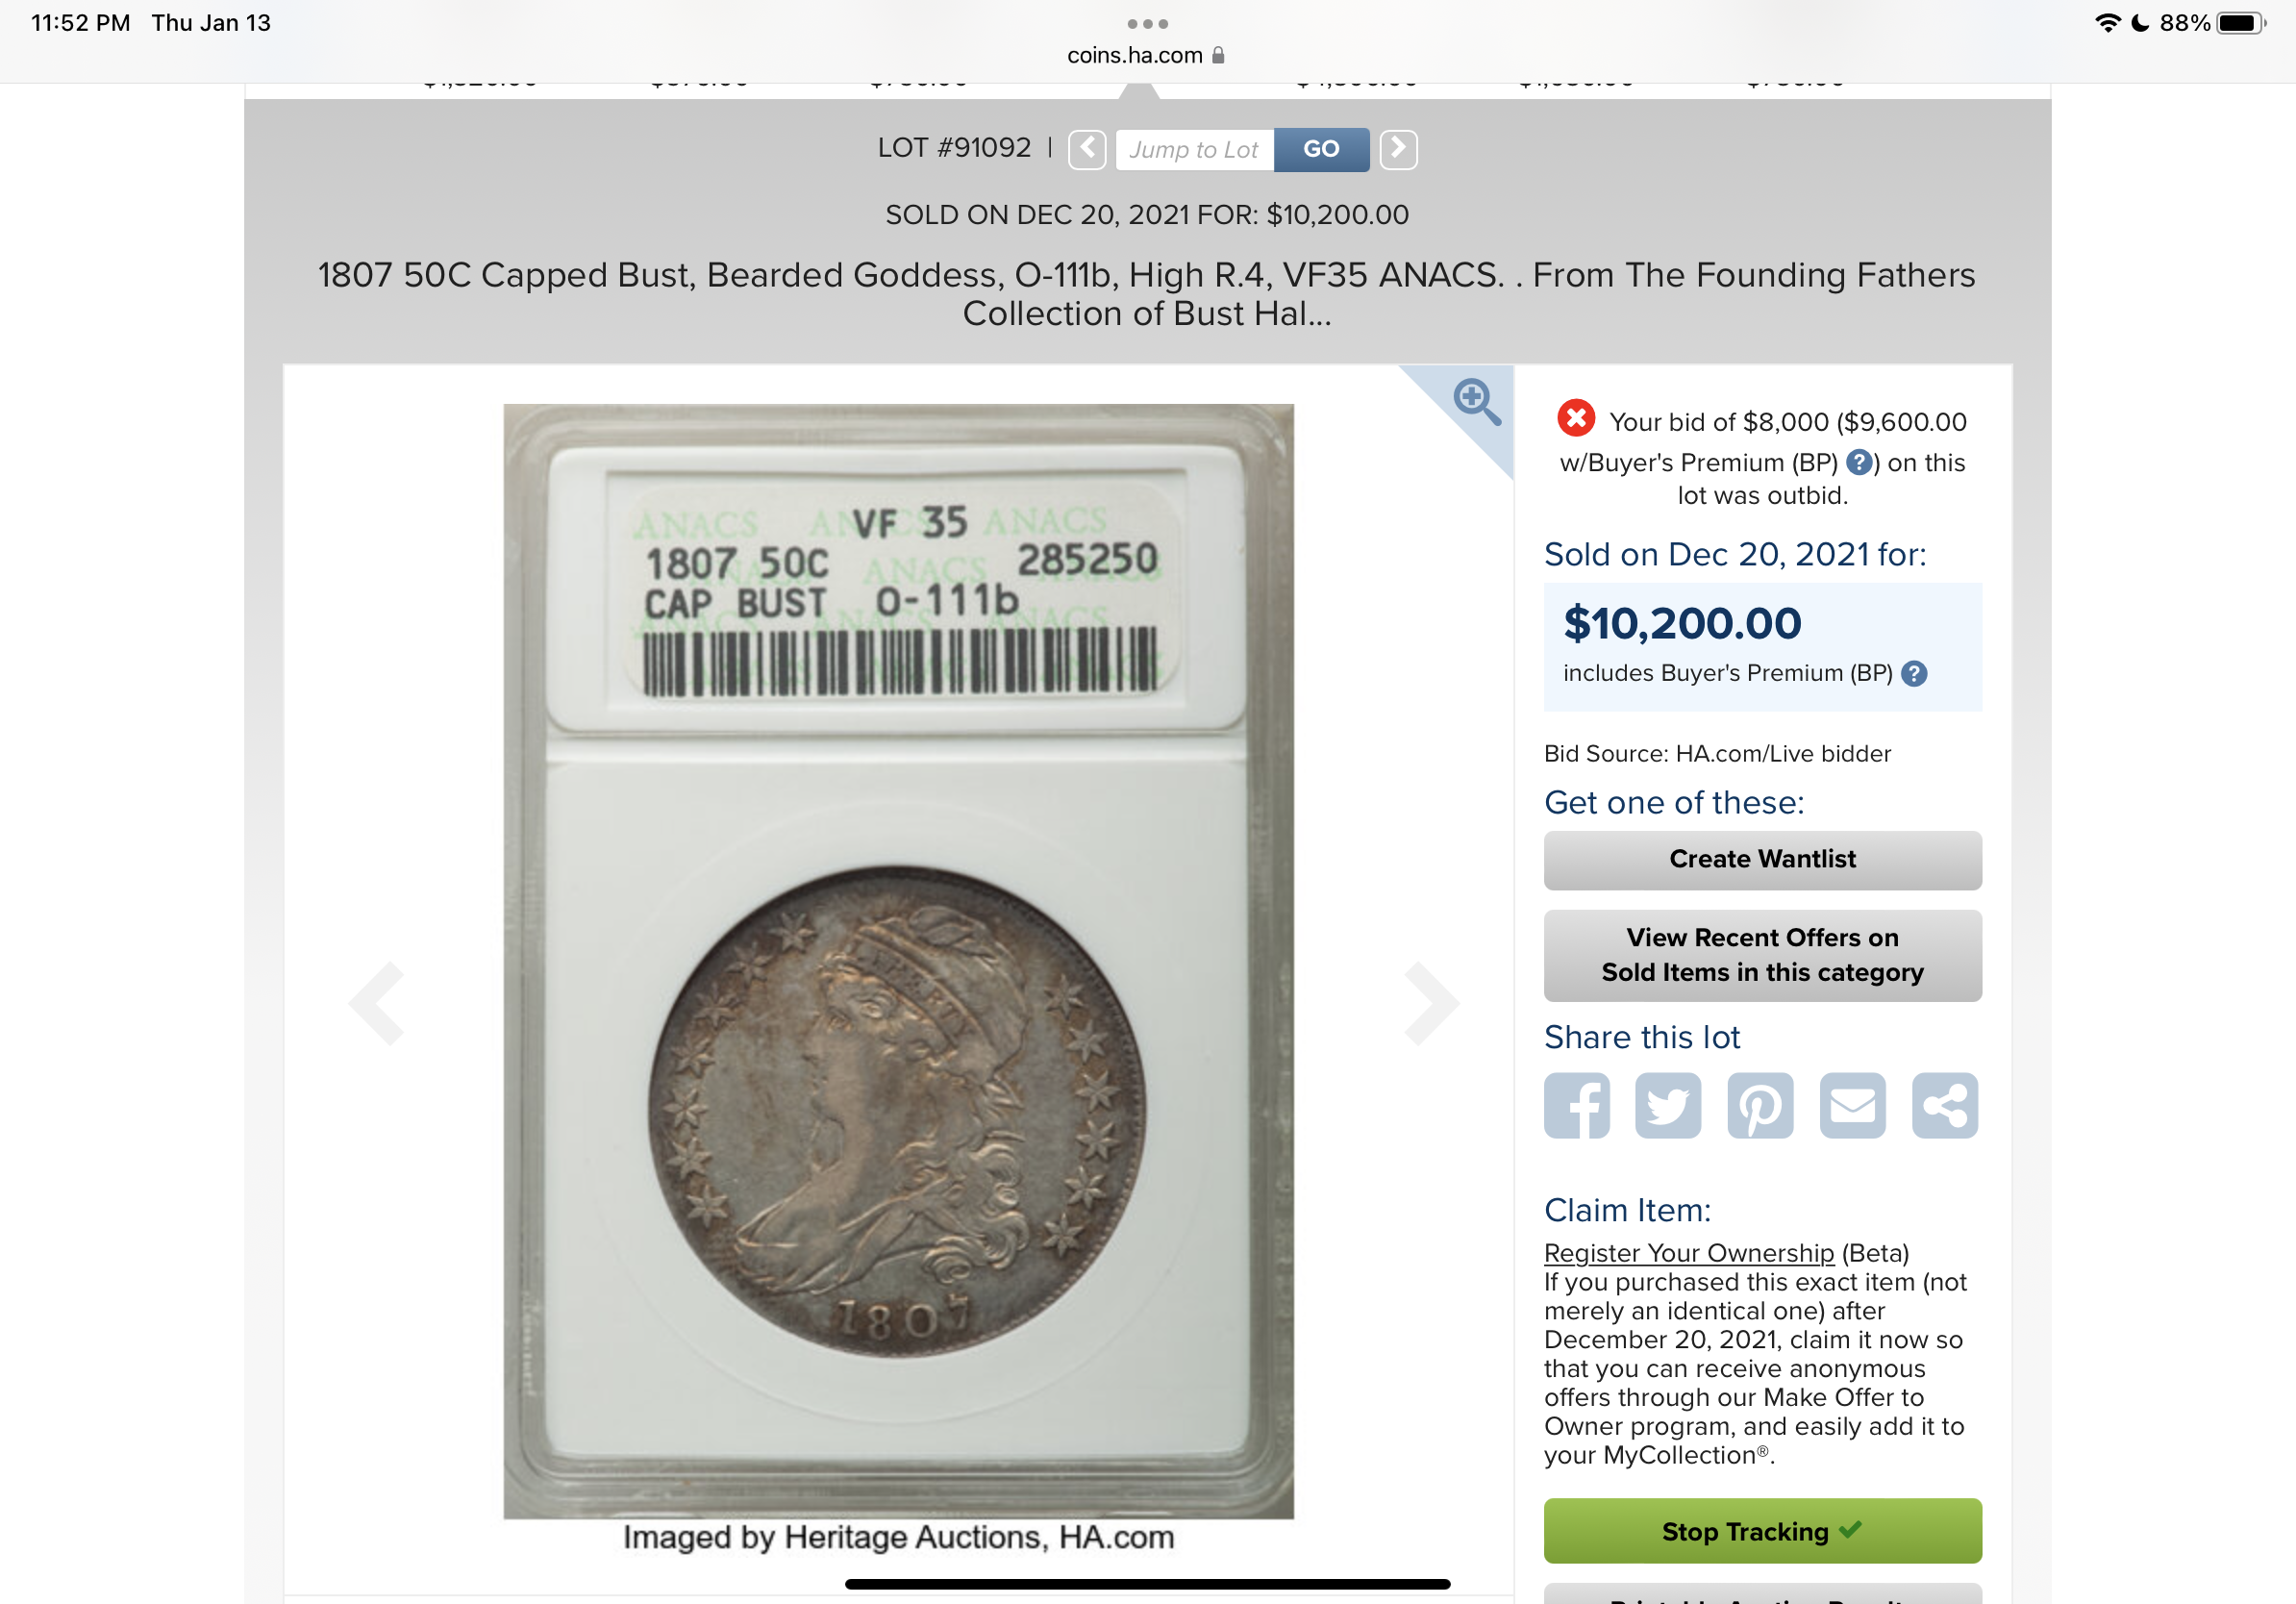Click the magnifier zoom icon on coin image
The image size is (2296, 1604).
[1476, 401]
